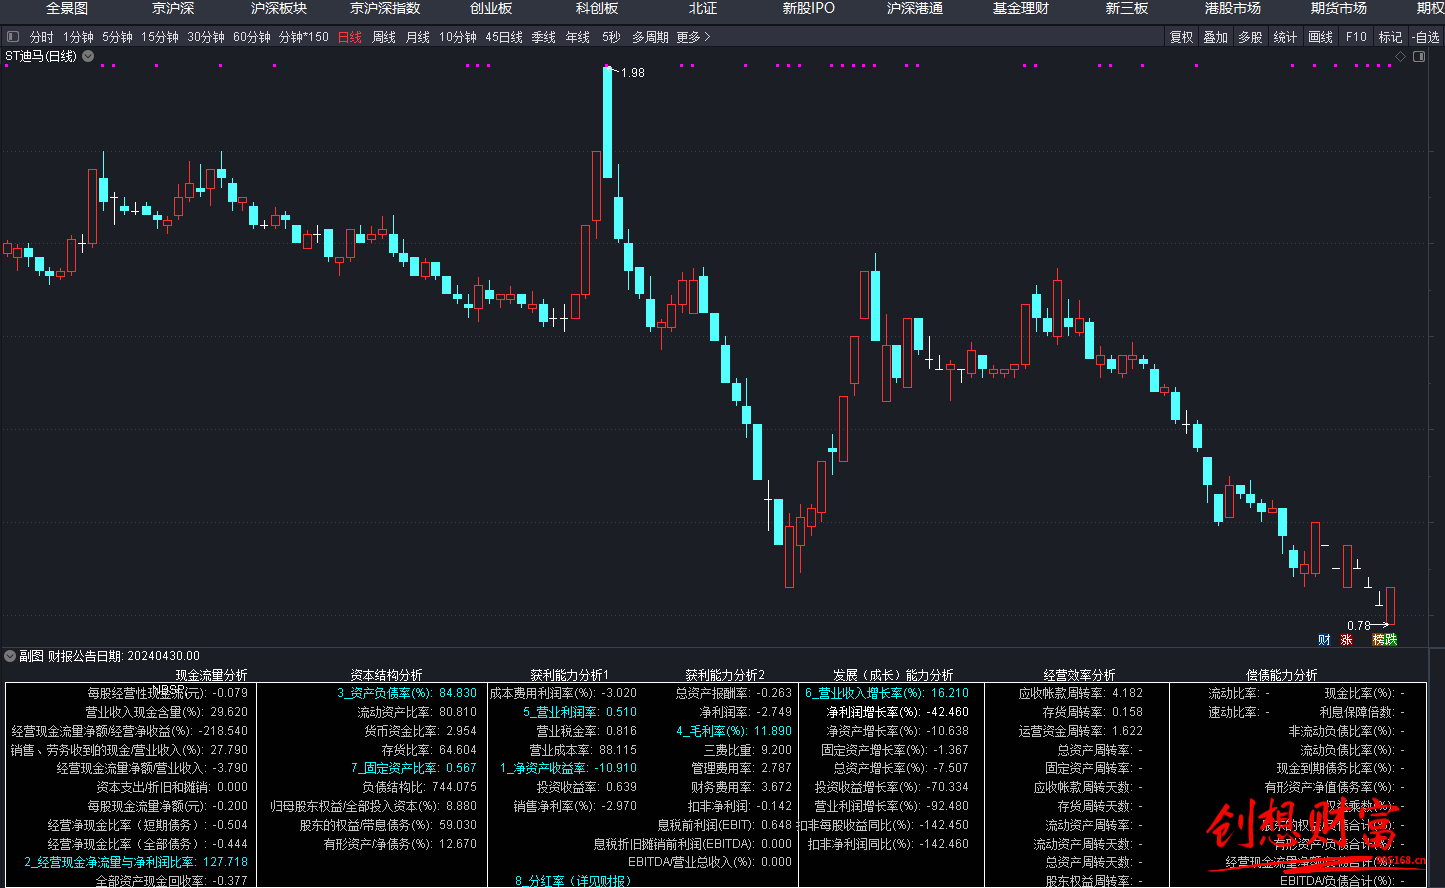
Task: Click the green 跌 event badge
Action: pyautogui.click(x=1391, y=639)
